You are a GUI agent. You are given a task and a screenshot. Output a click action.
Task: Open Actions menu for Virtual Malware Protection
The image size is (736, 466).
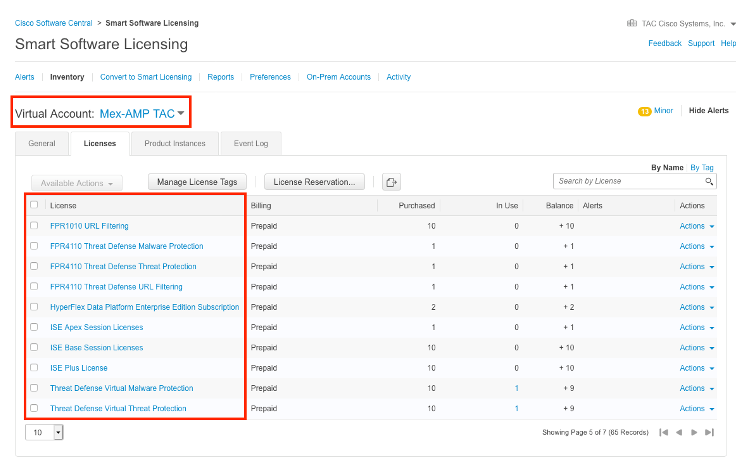point(697,388)
